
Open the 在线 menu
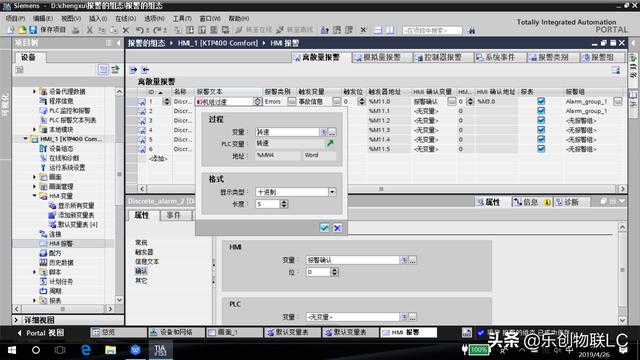click(x=125, y=18)
